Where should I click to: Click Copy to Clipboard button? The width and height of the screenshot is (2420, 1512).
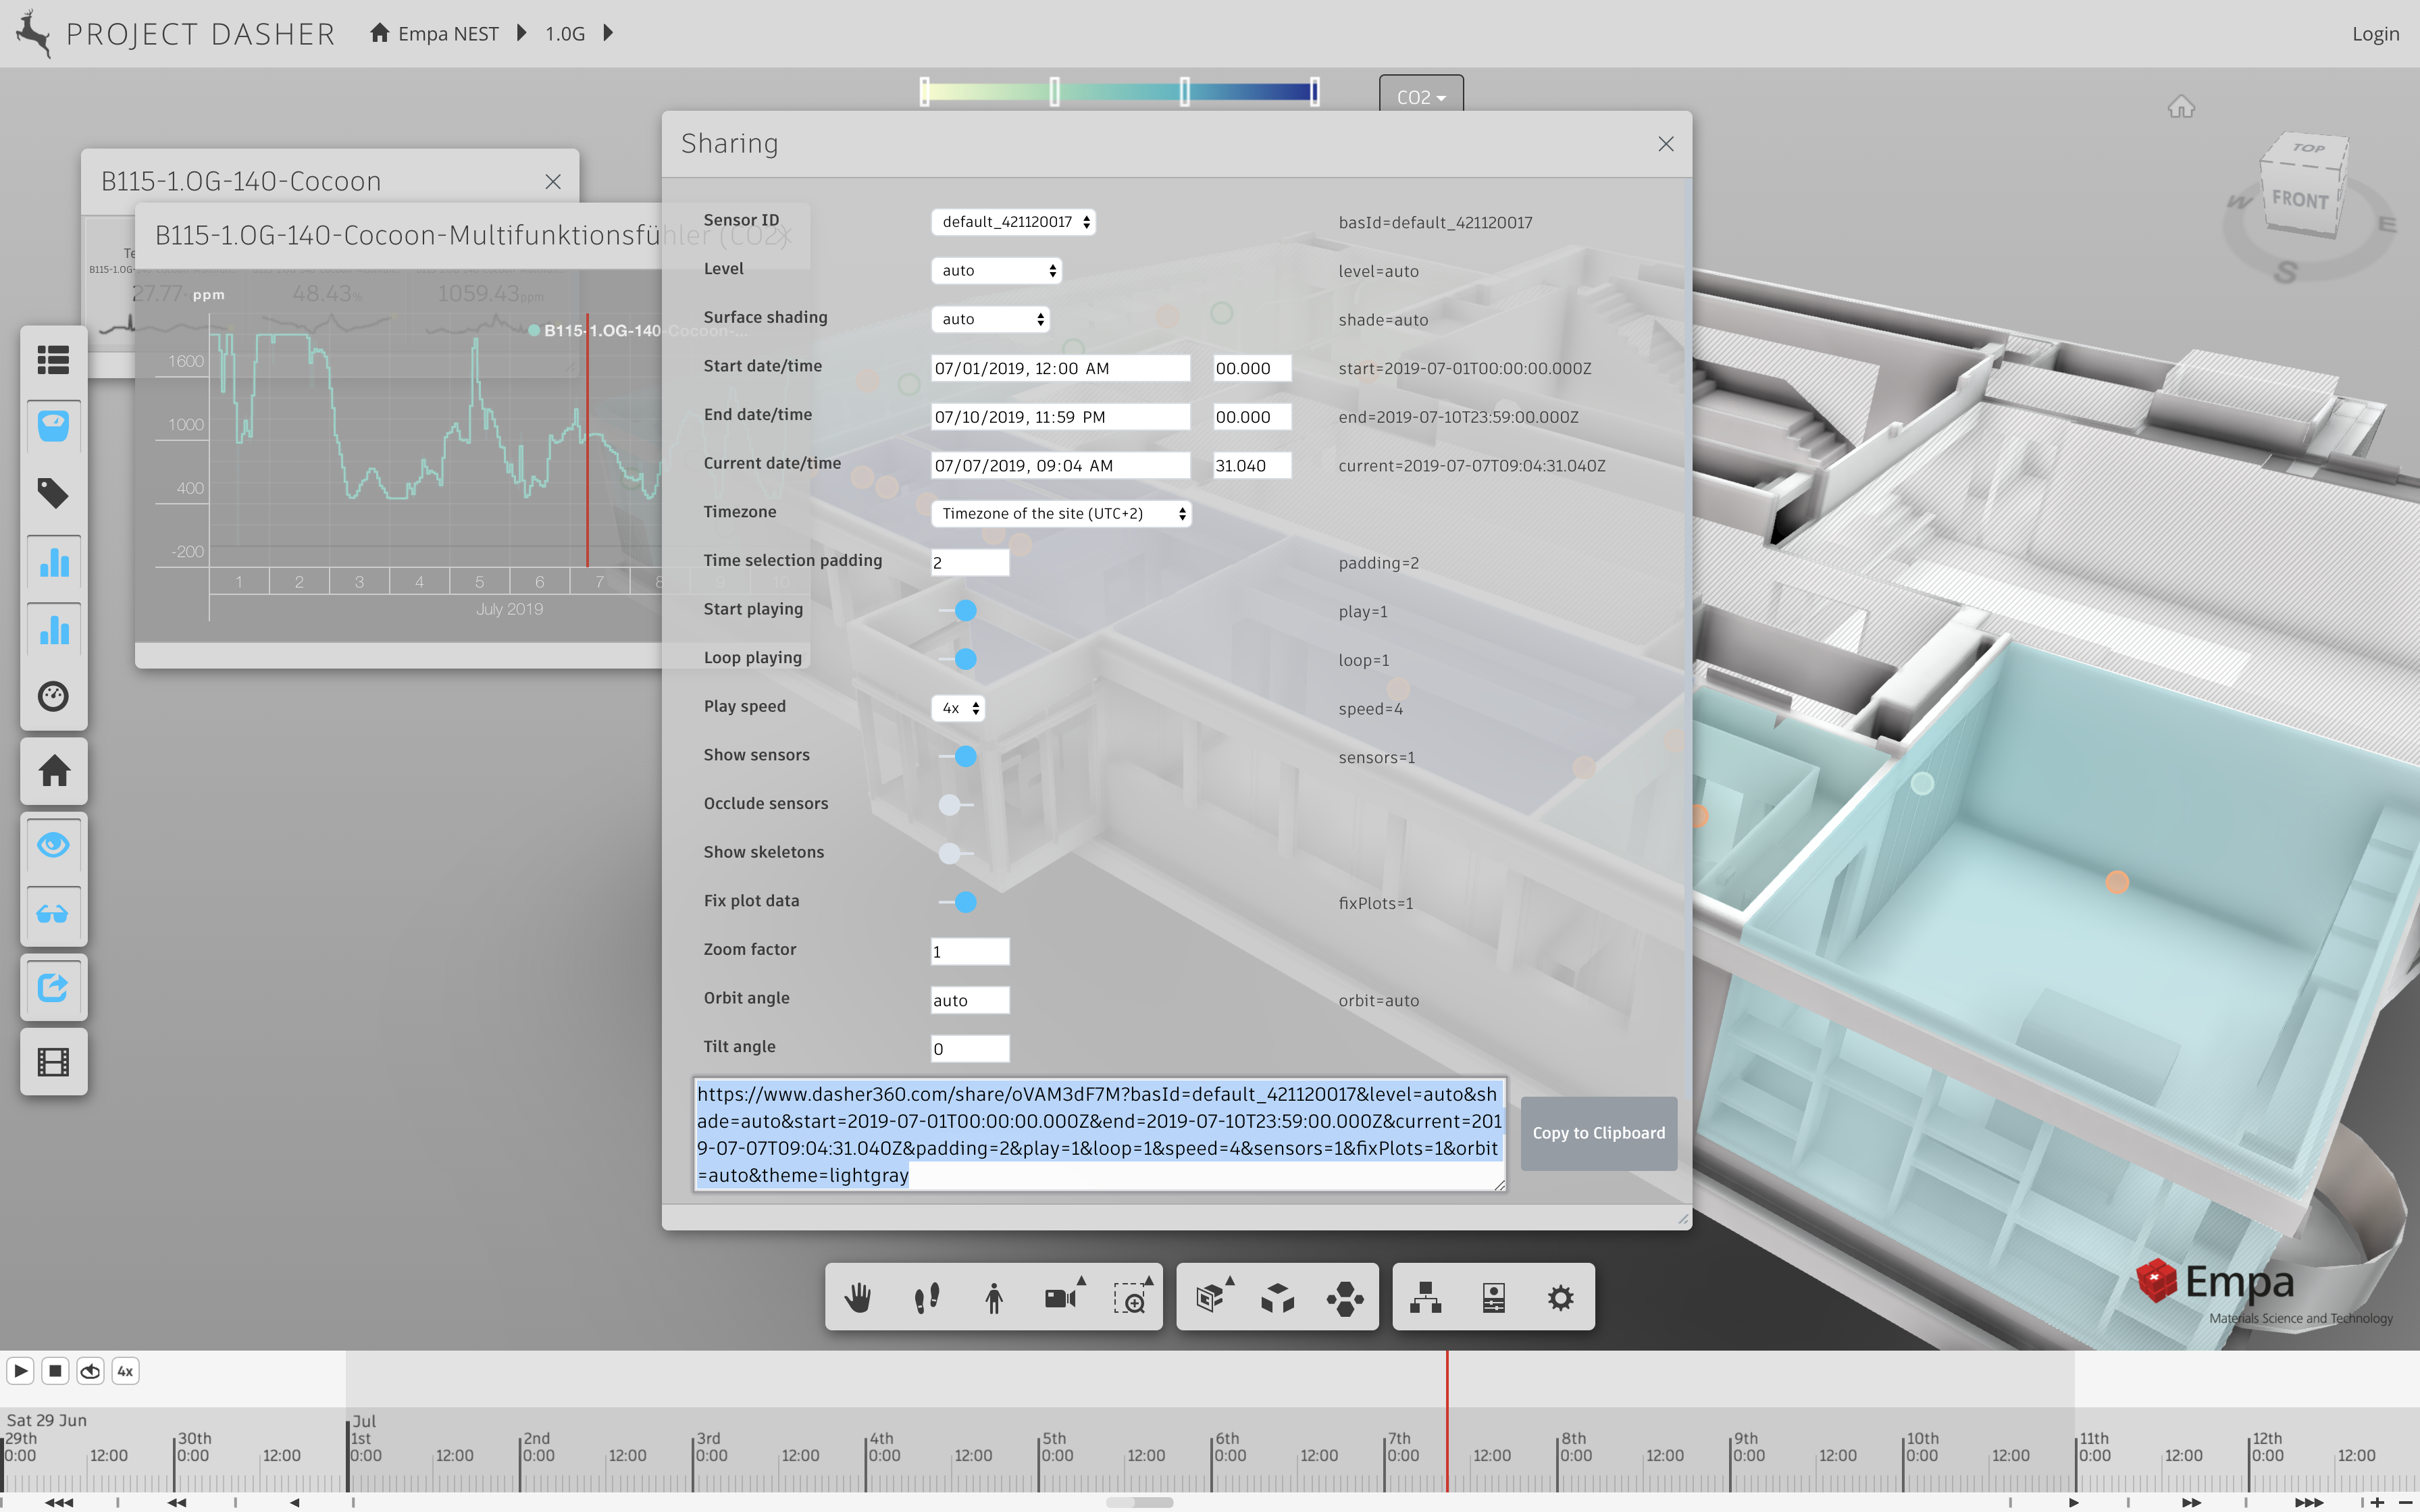tap(1598, 1133)
